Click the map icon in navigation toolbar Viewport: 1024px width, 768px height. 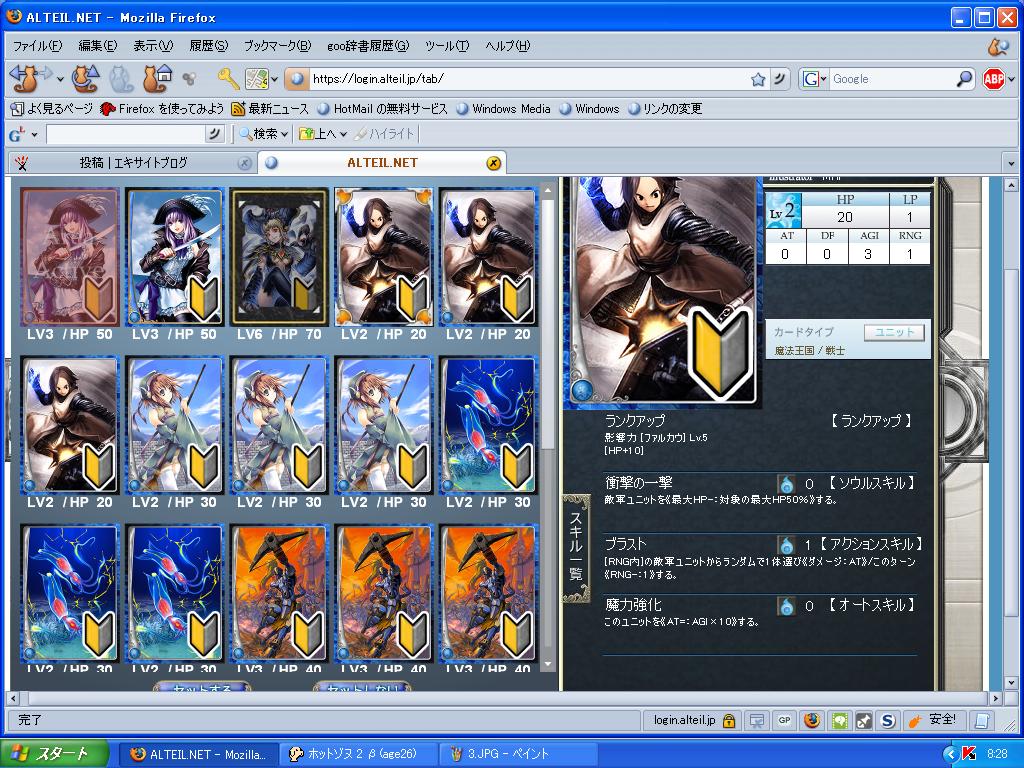(257, 79)
